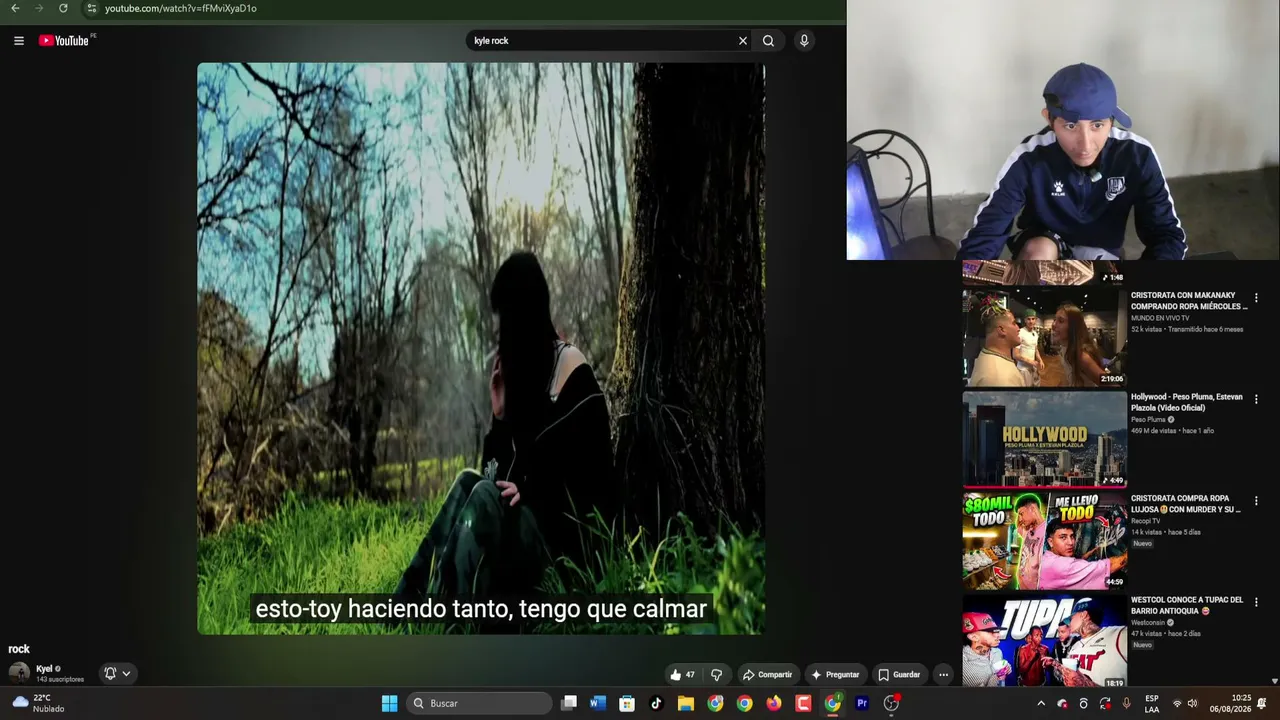Click the 'Recopi TV' channel name
1280x720 pixels.
pyautogui.click(x=1146, y=521)
